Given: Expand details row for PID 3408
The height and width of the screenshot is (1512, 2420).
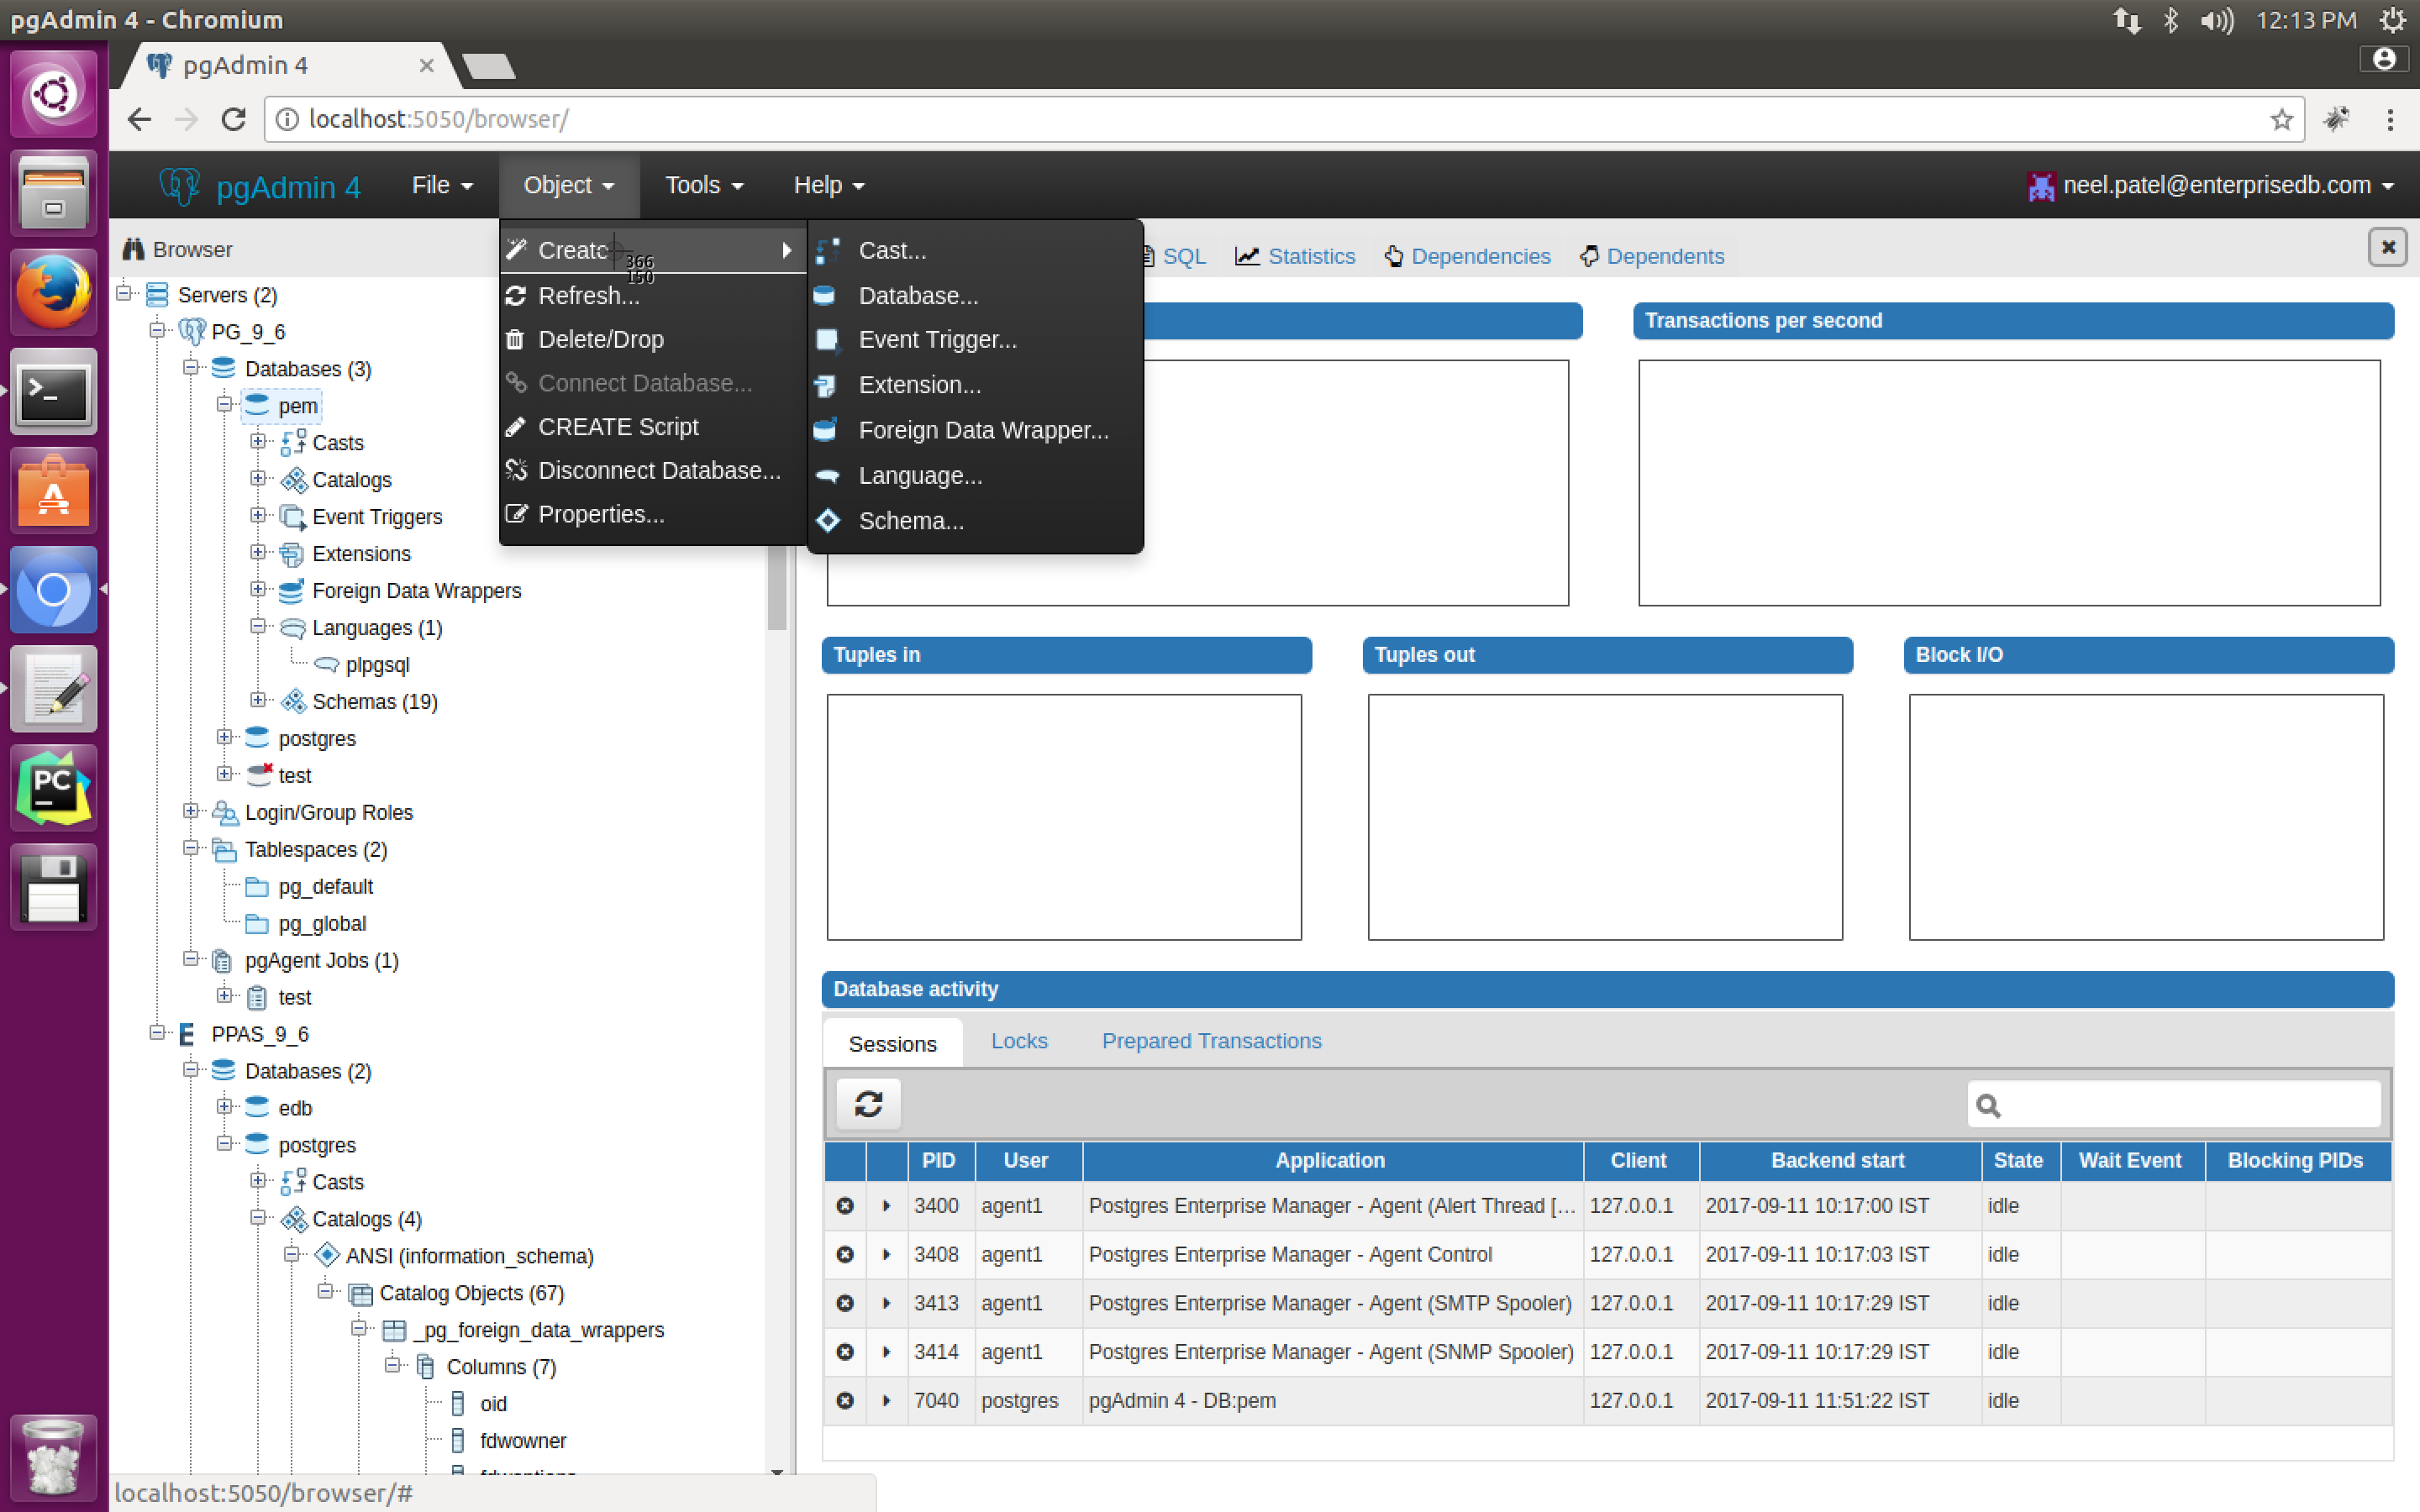Looking at the screenshot, I should (886, 1255).
